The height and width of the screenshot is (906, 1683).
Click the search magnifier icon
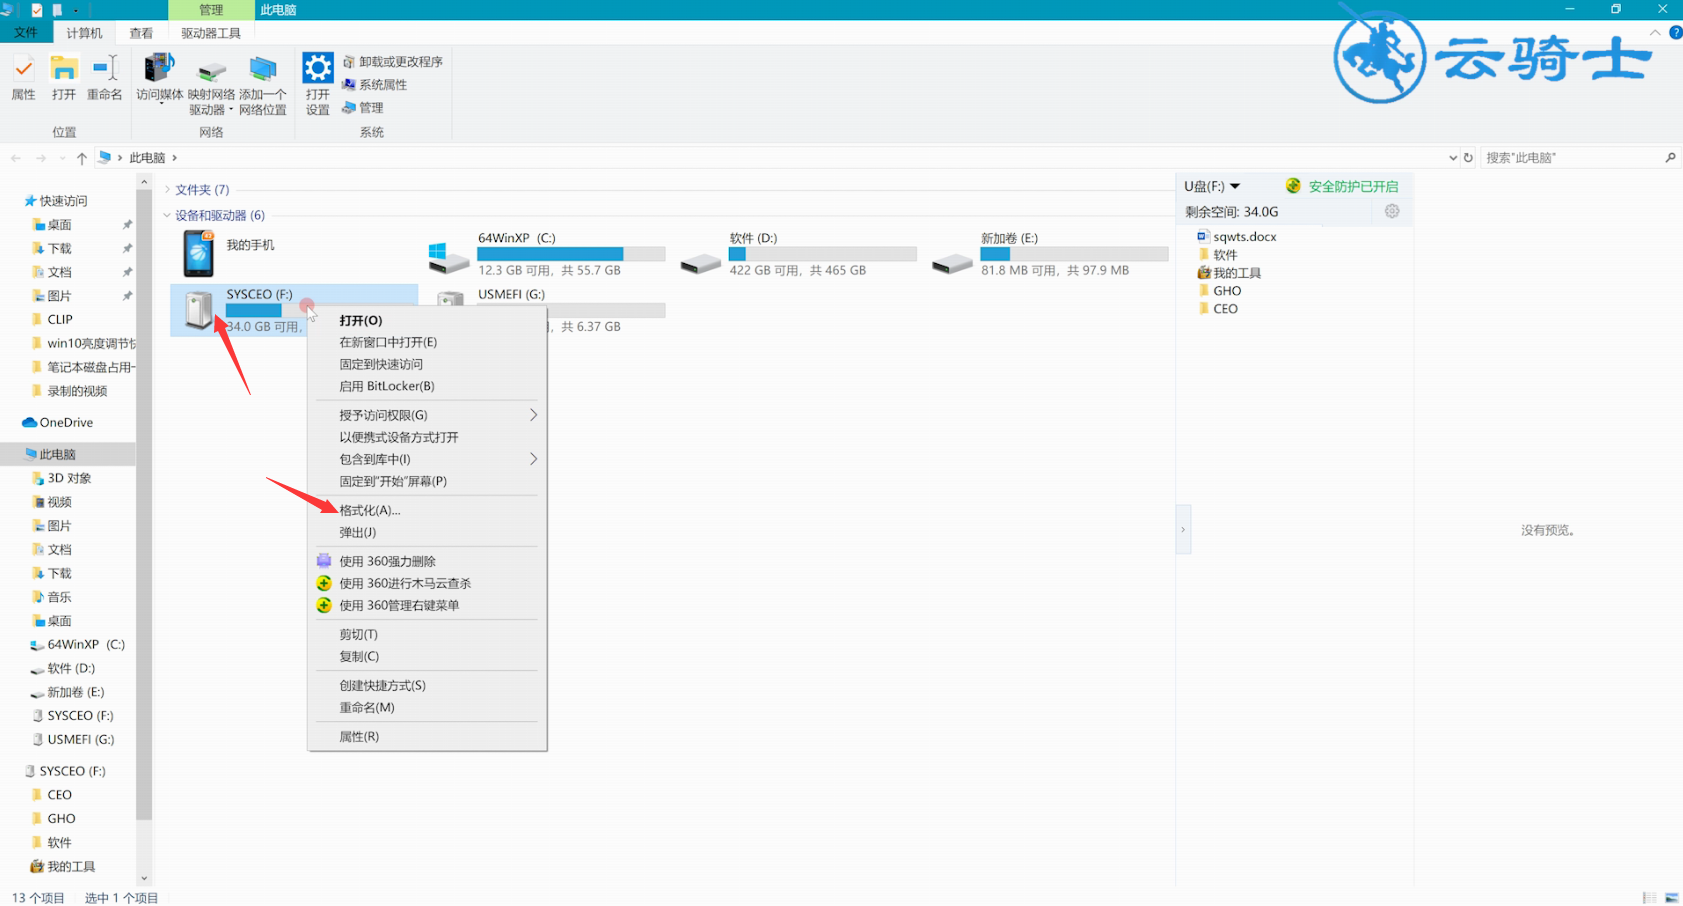click(x=1670, y=158)
